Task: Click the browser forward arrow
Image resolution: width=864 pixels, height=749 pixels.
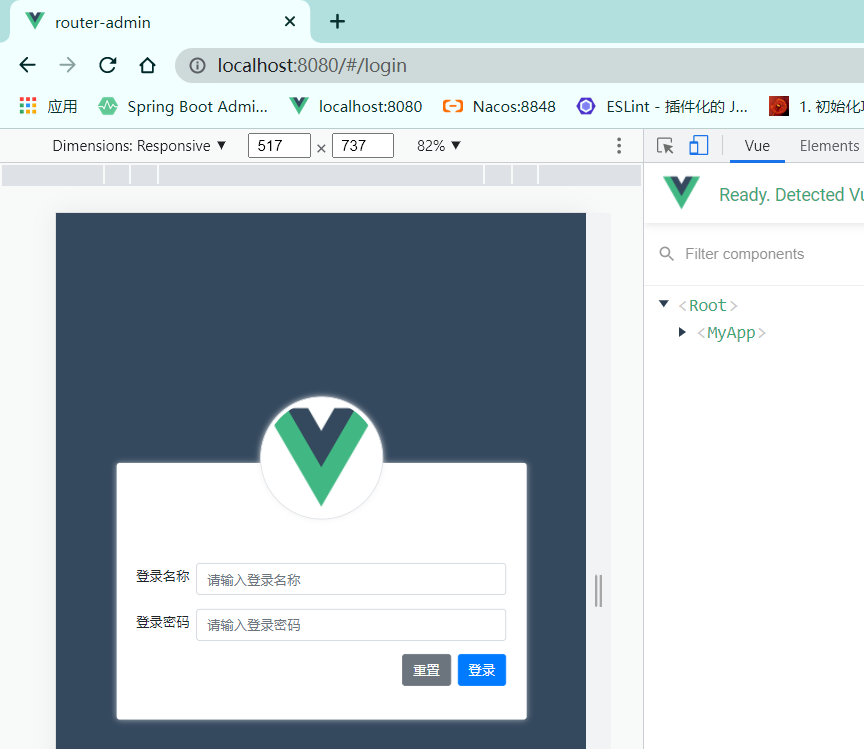Action: coord(67,65)
